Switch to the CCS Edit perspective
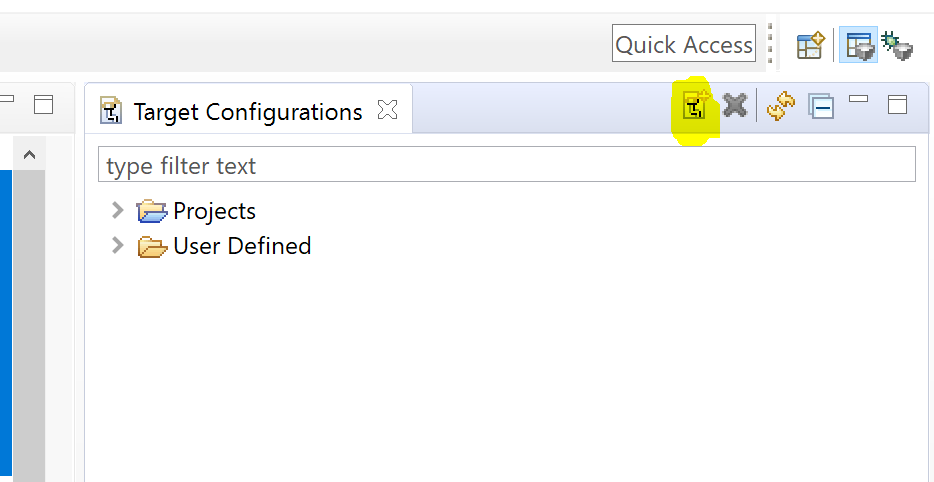This screenshot has width=934, height=482. coord(858,45)
